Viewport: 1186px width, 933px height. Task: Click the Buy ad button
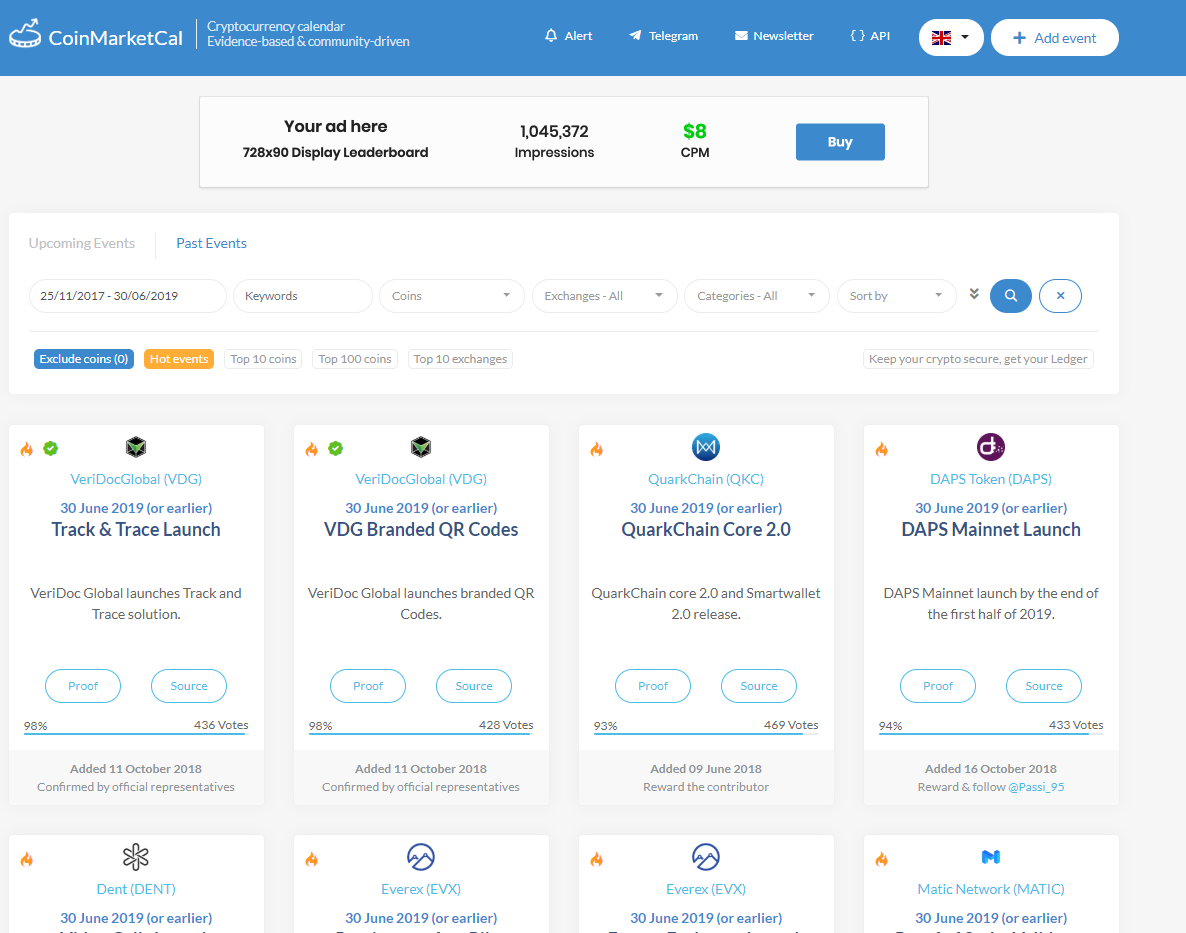pos(840,141)
